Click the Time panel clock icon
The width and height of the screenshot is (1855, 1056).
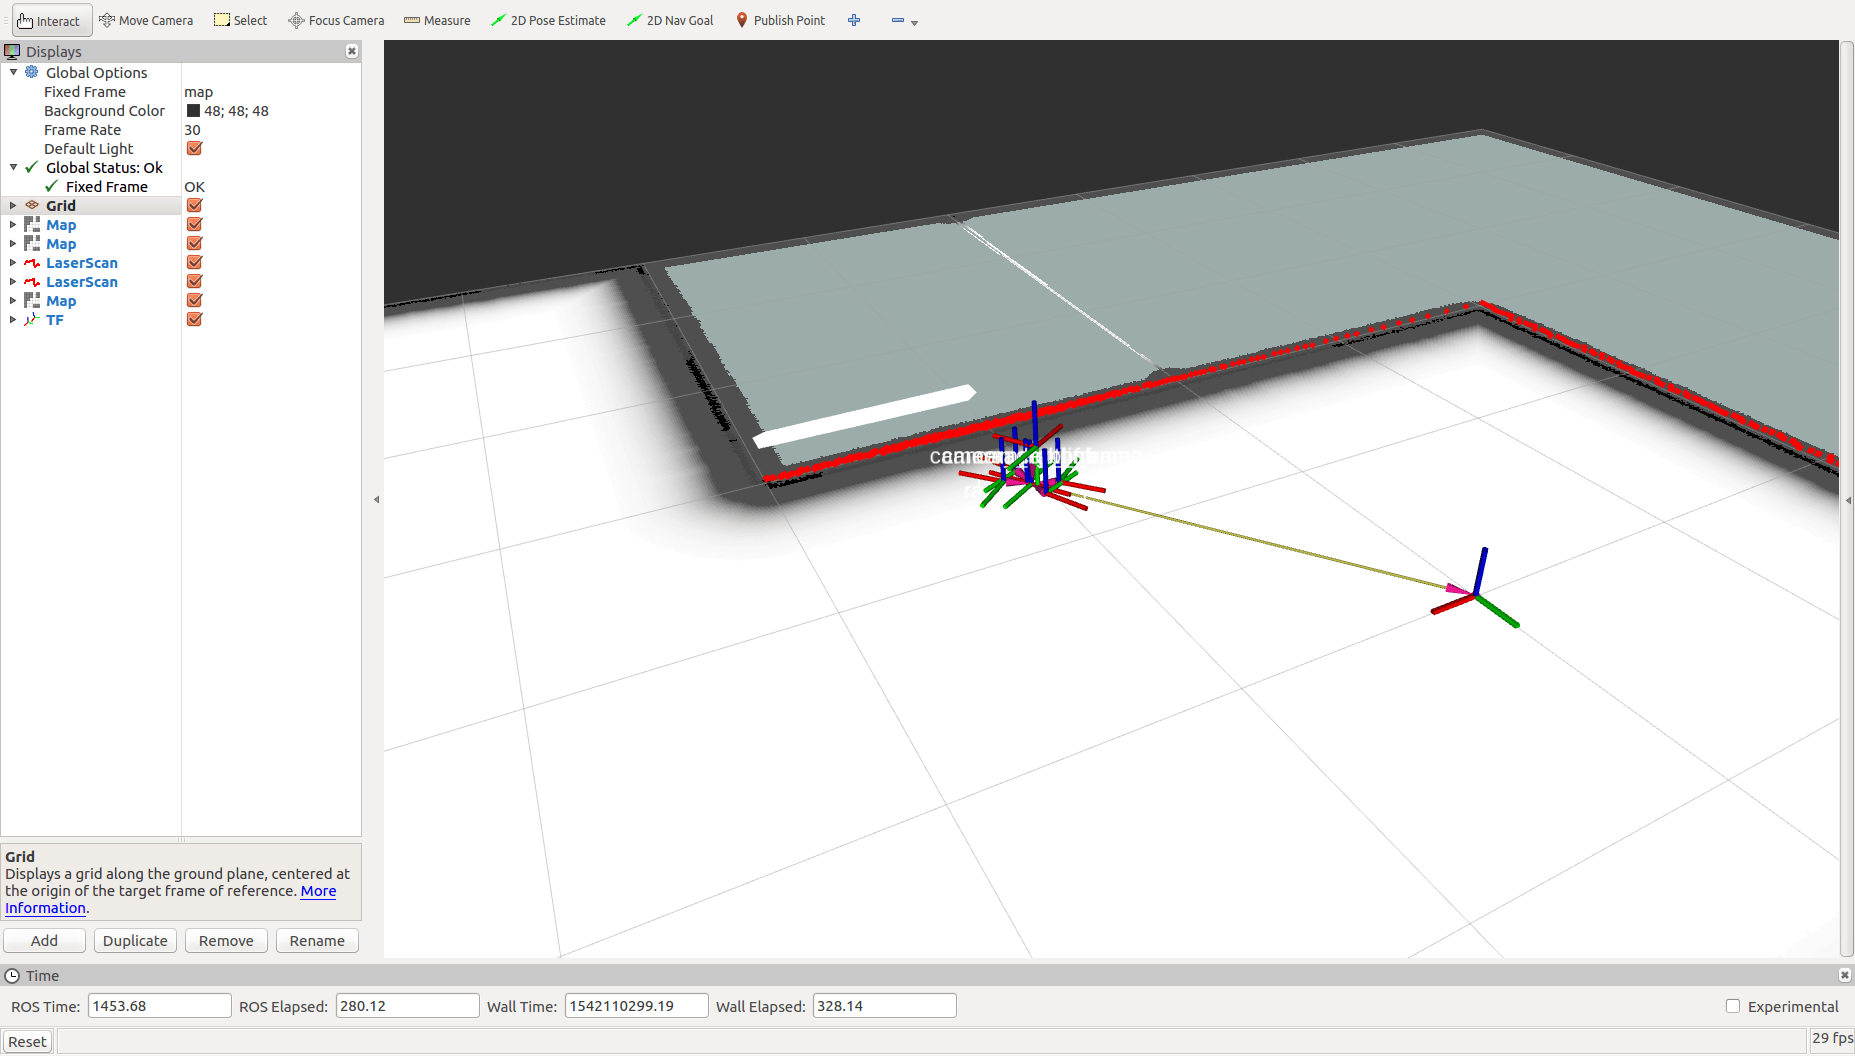[x=12, y=975]
